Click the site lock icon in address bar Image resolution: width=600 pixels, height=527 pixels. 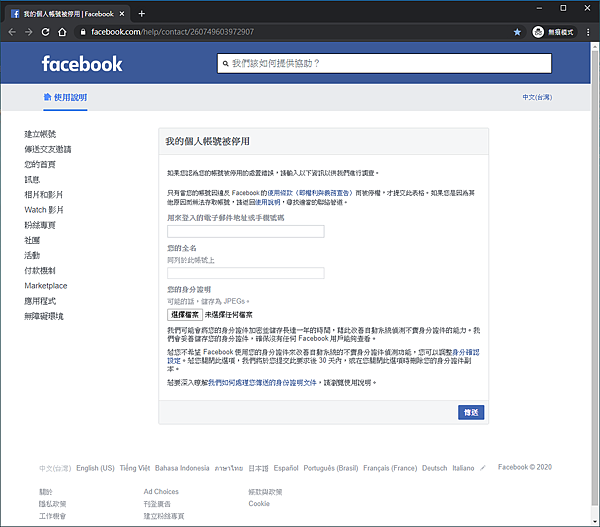click(83, 32)
